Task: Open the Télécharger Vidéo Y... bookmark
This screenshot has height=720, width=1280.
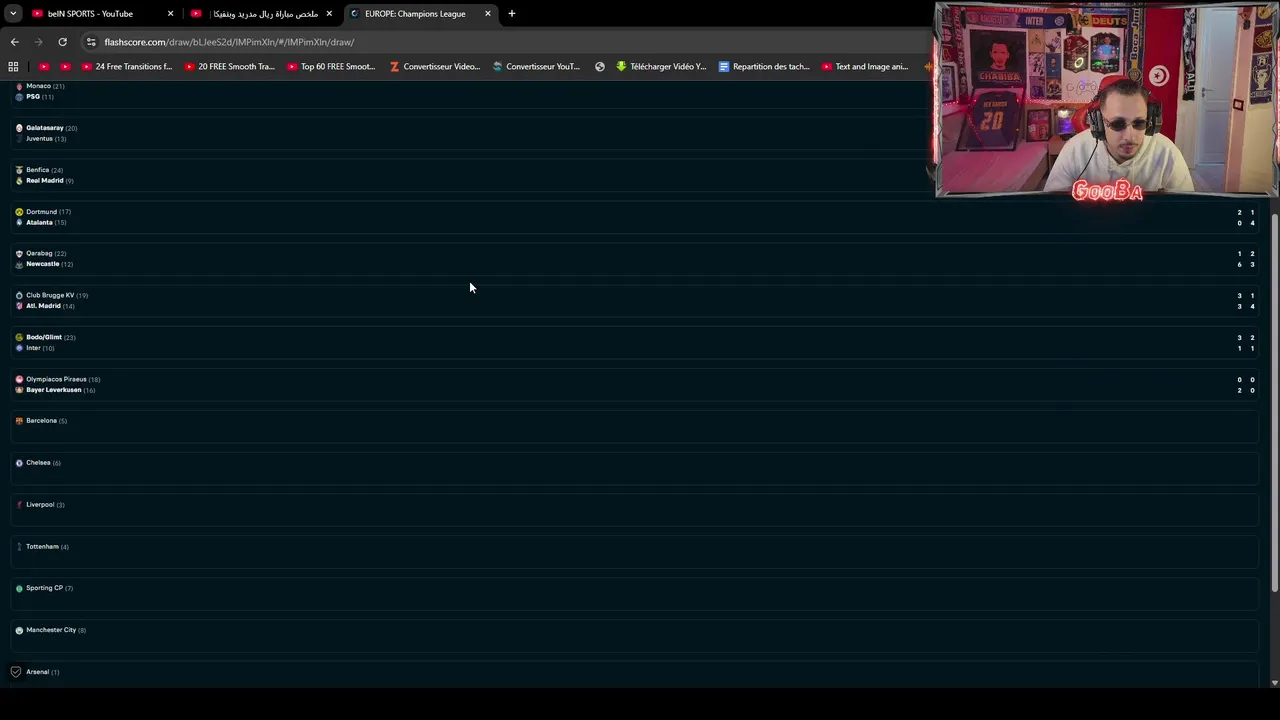Action: (x=661, y=67)
